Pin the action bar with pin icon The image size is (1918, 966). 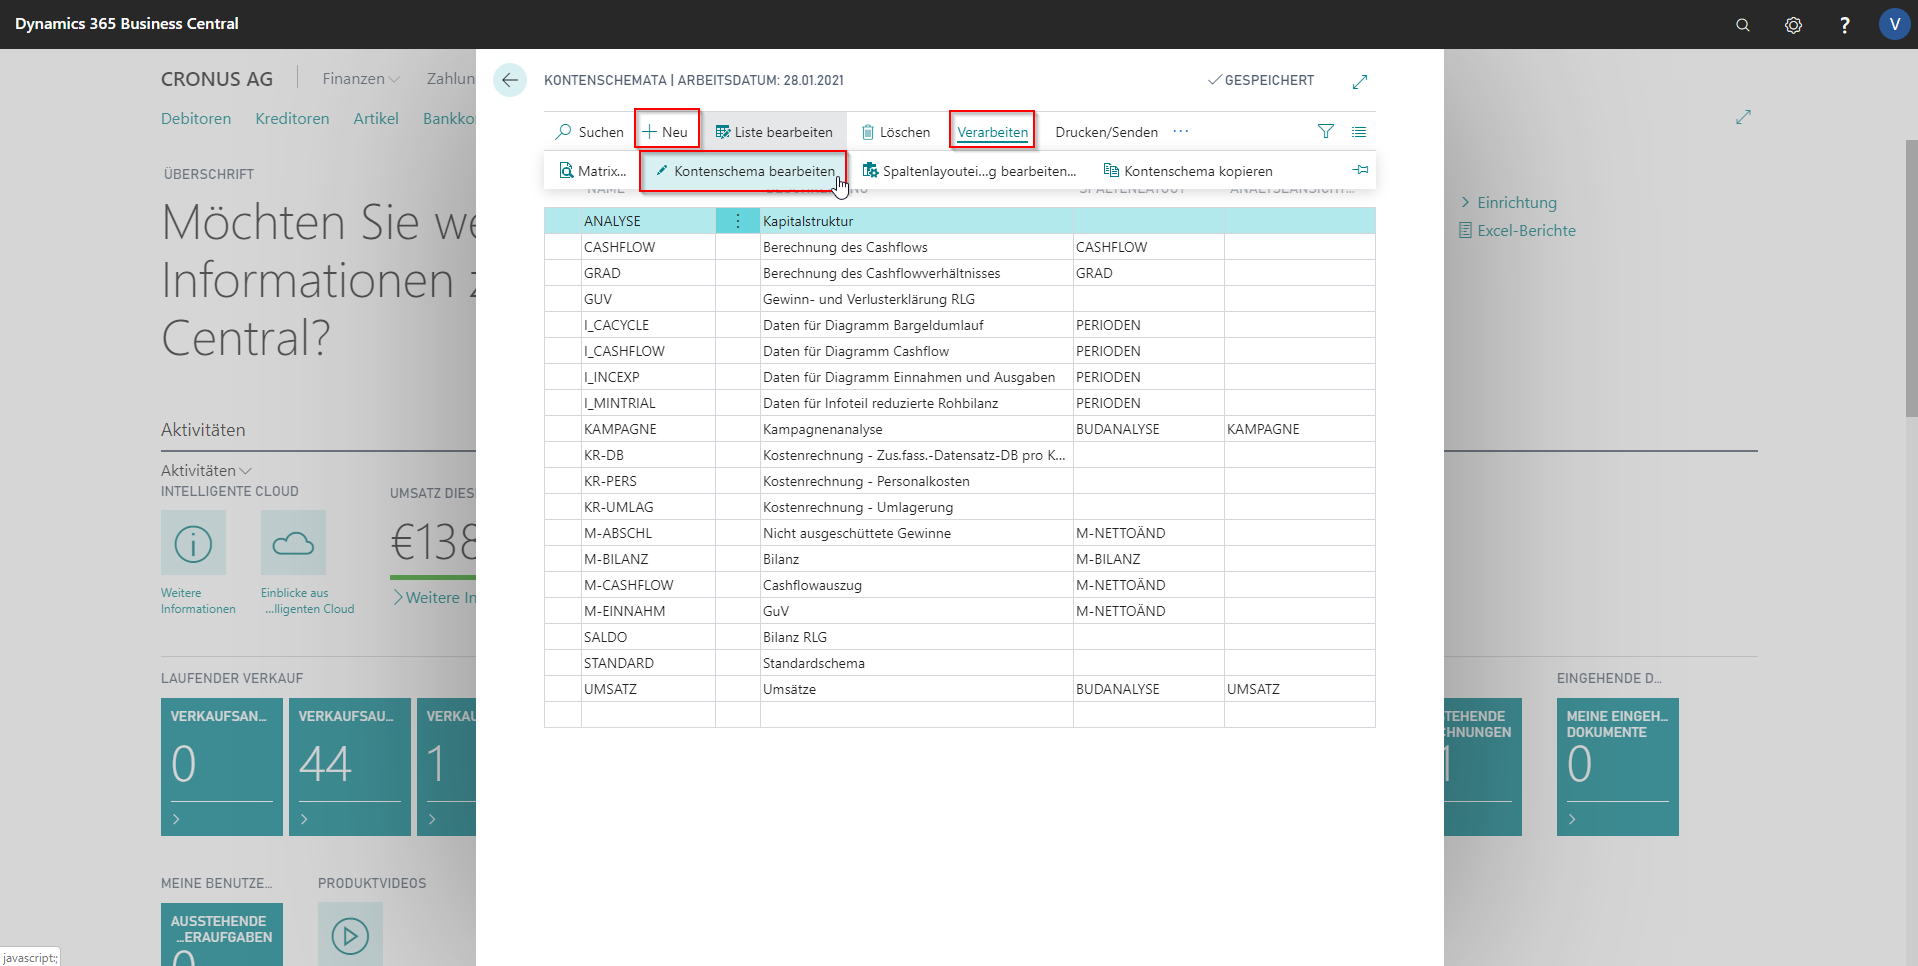tap(1360, 170)
